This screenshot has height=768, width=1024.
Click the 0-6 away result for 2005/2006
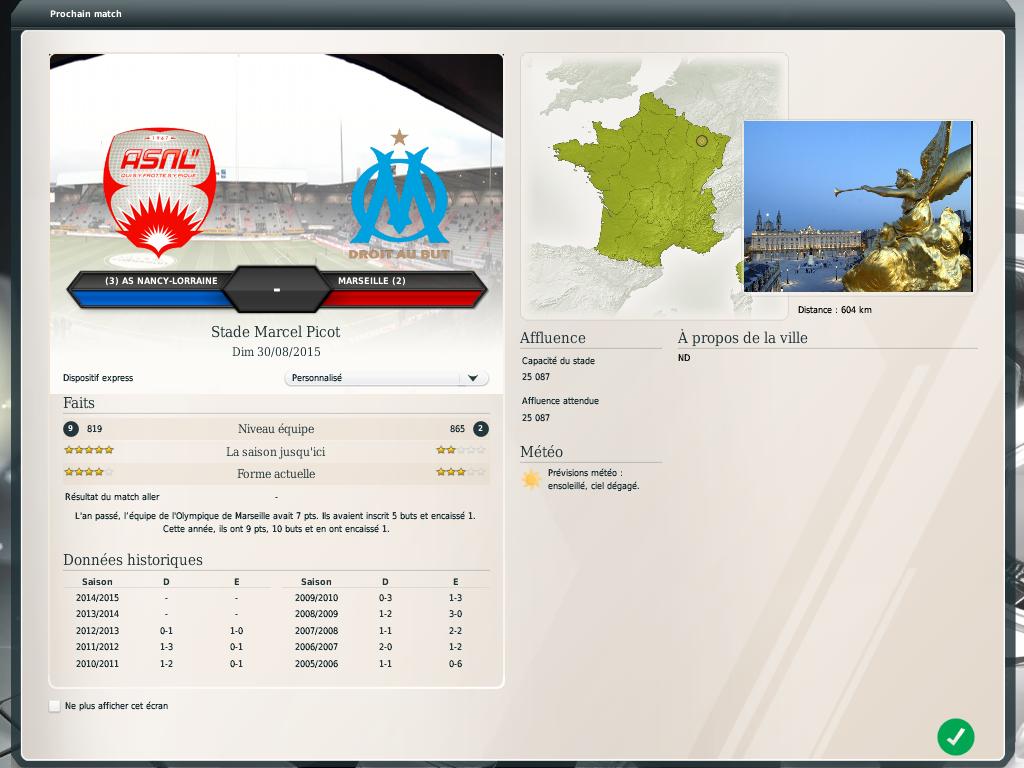click(456, 664)
